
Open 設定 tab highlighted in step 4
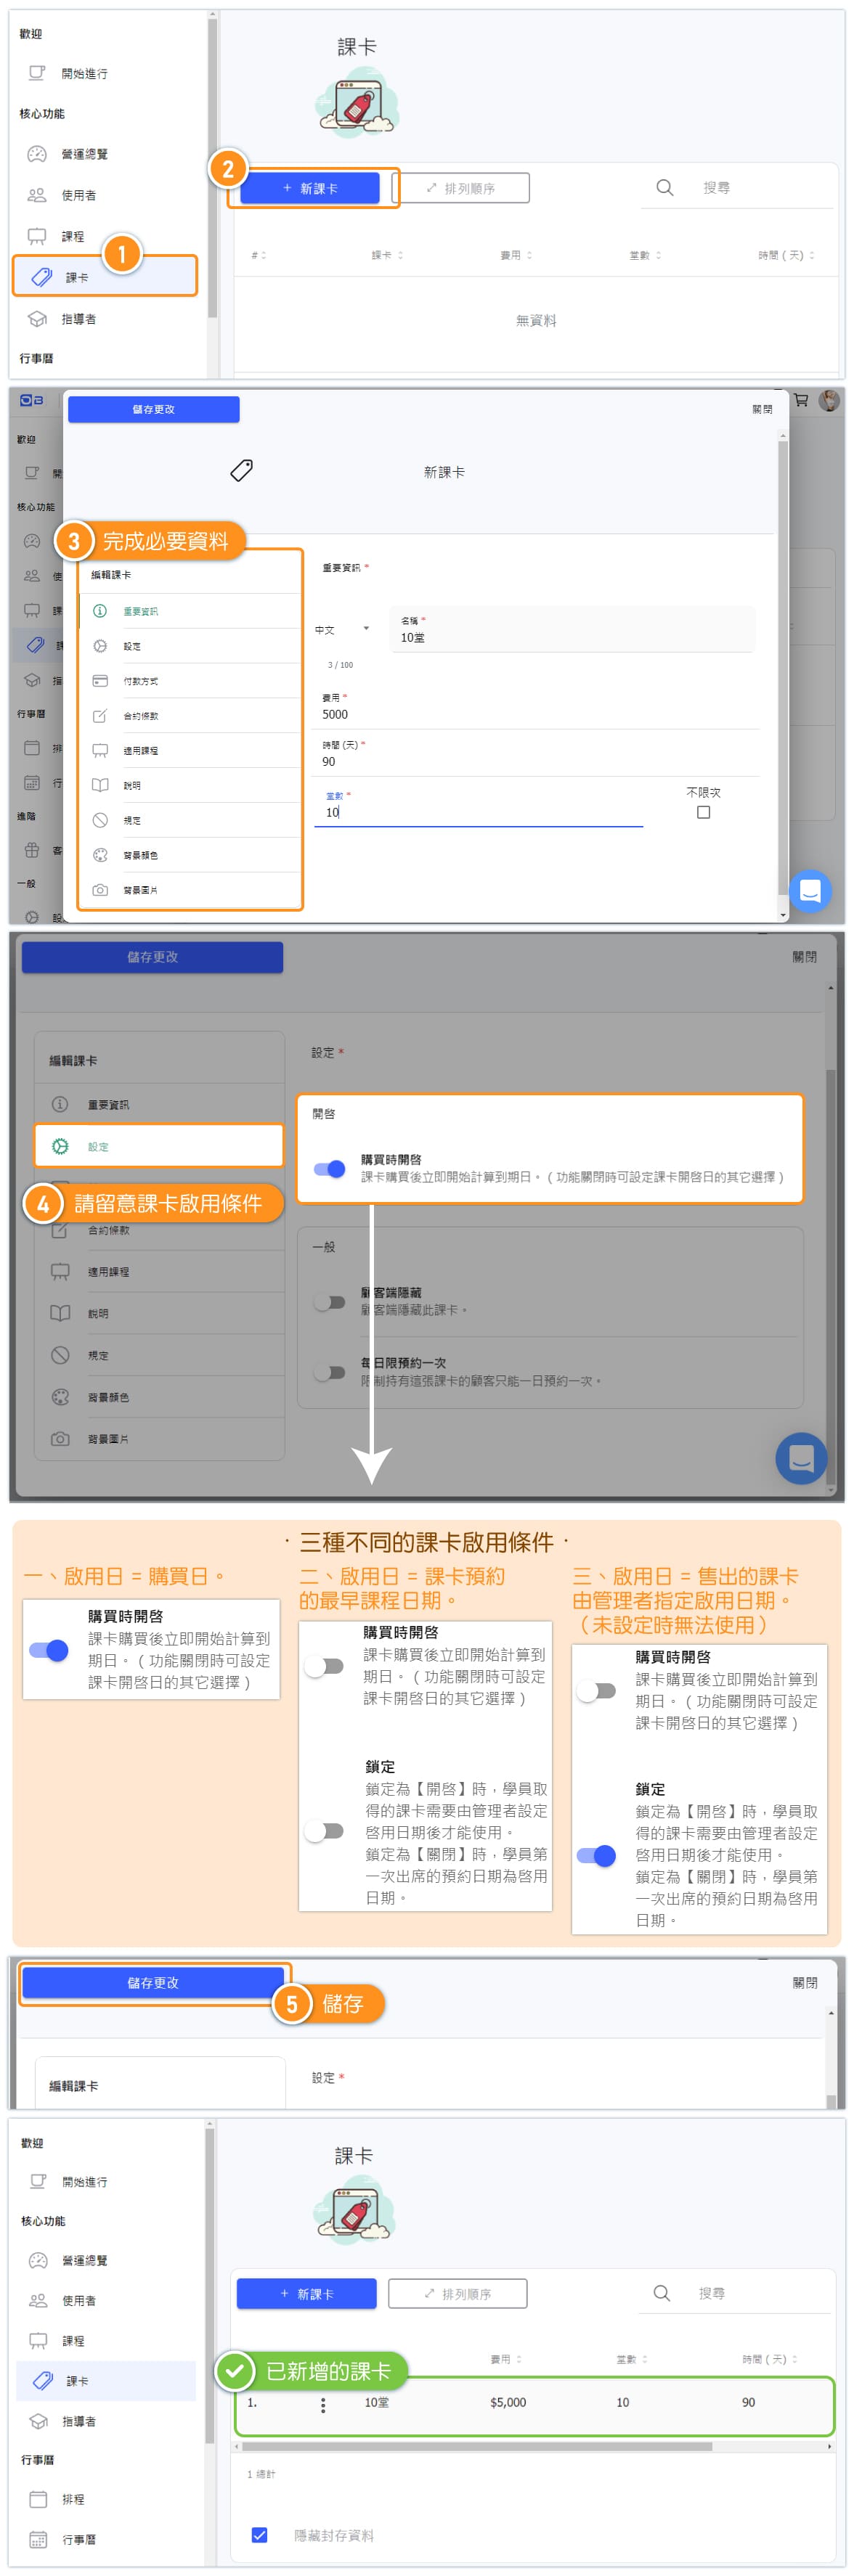(158, 1146)
